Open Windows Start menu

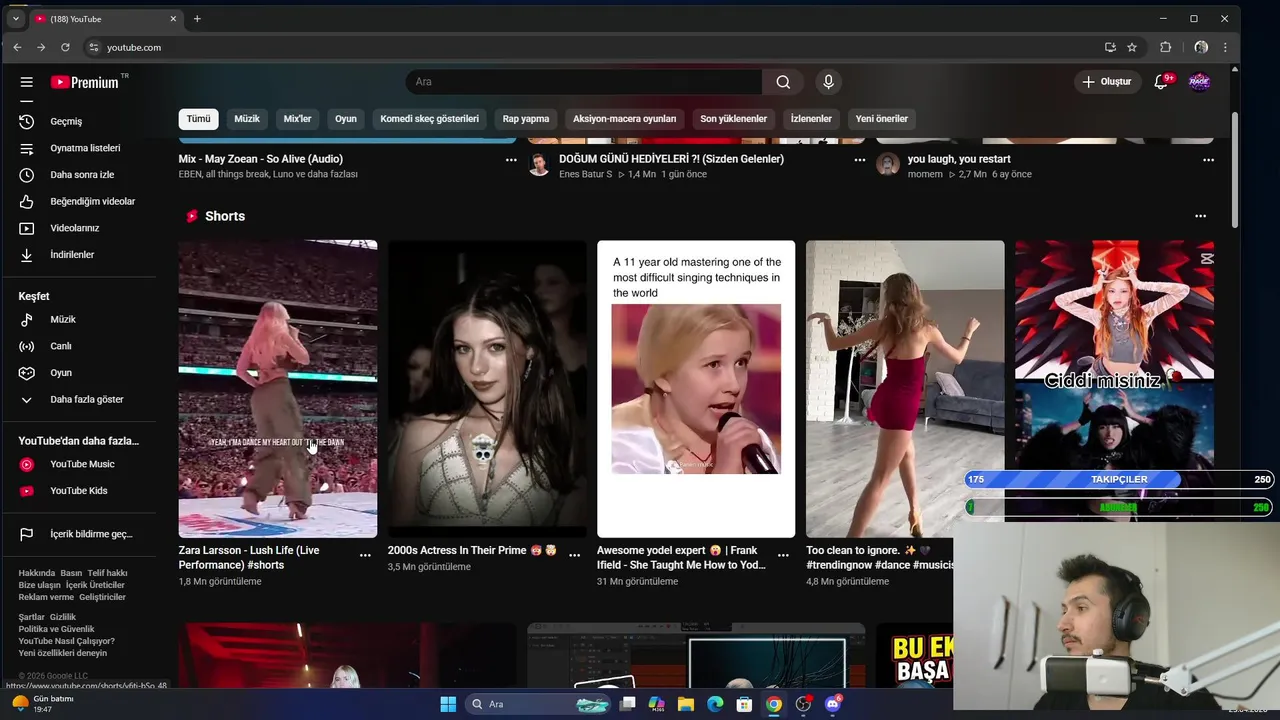pos(448,704)
